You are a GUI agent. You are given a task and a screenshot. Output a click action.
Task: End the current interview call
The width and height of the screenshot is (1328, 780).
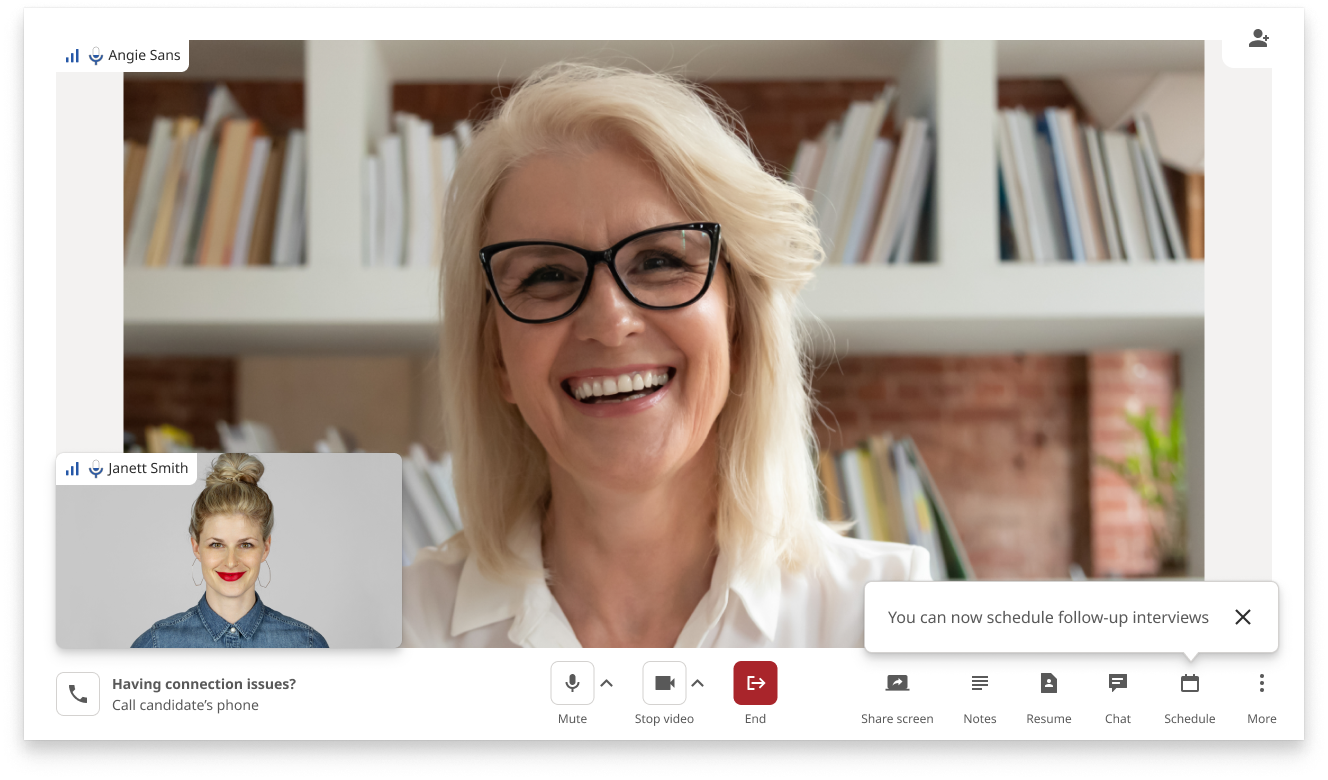click(x=755, y=683)
